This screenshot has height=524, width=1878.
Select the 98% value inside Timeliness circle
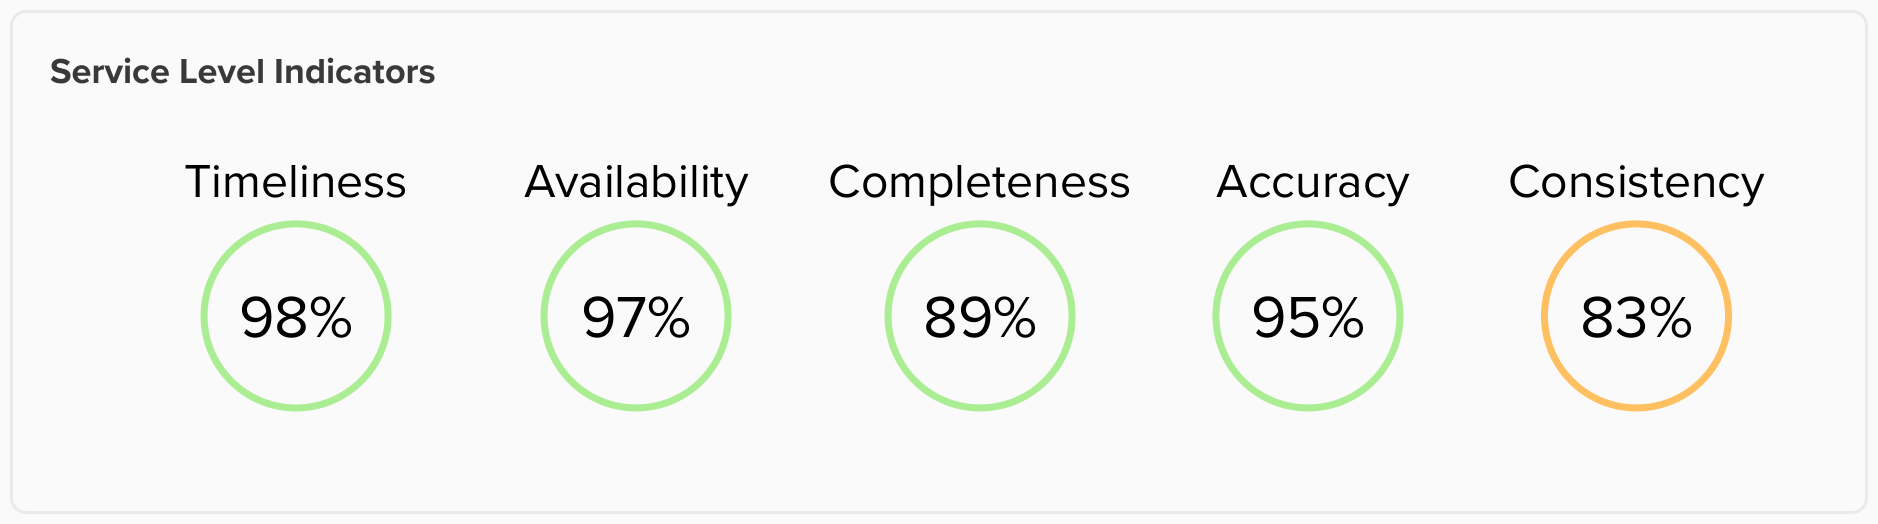point(296,318)
